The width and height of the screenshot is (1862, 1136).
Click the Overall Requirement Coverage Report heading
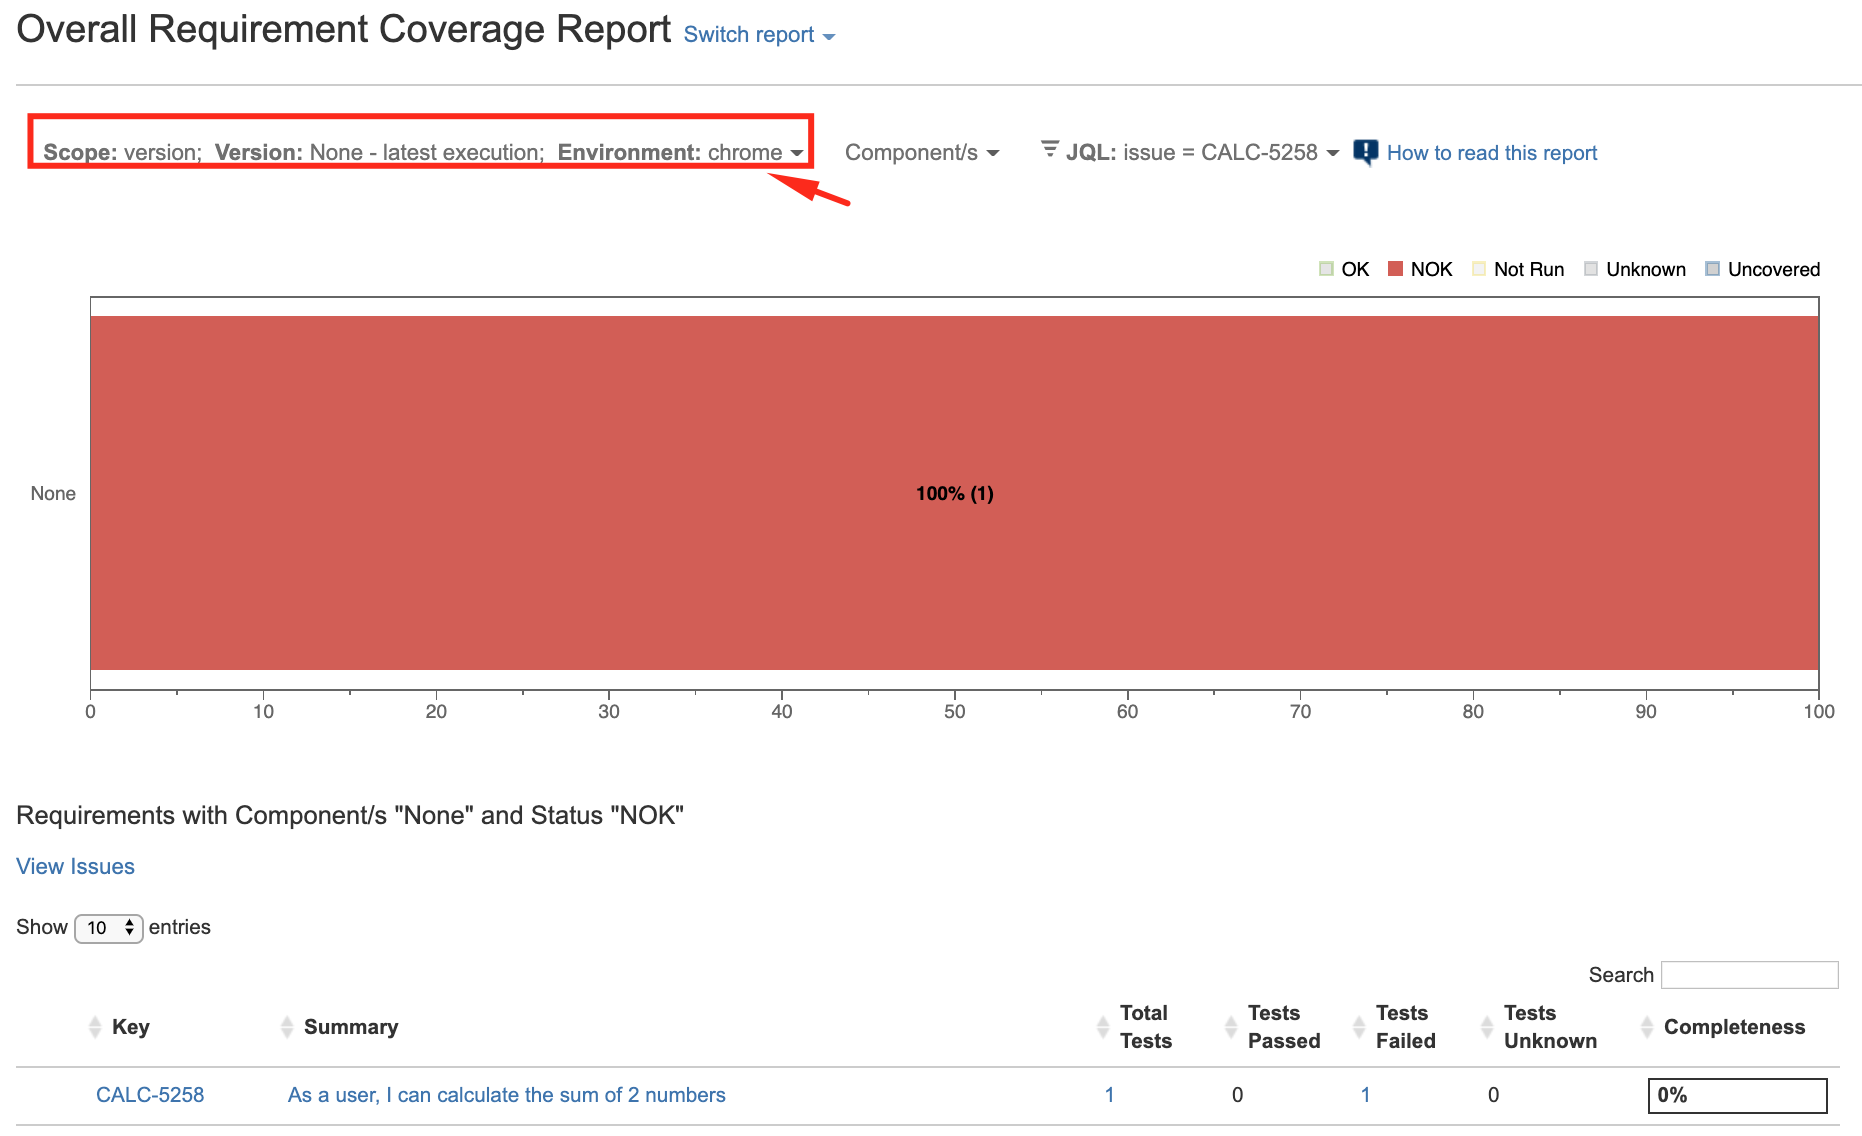click(344, 30)
